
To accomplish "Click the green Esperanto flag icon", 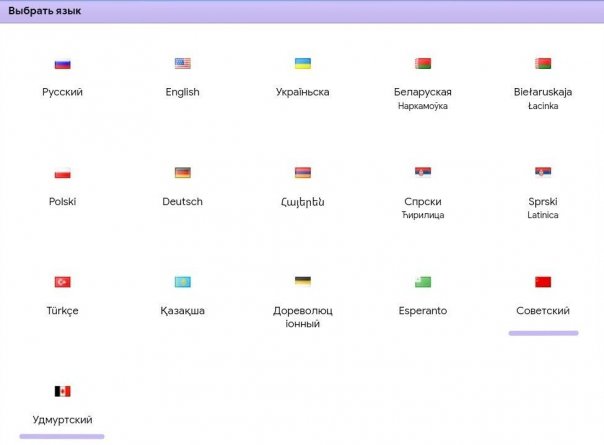I will pyautogui.click(x=423, y=282).
